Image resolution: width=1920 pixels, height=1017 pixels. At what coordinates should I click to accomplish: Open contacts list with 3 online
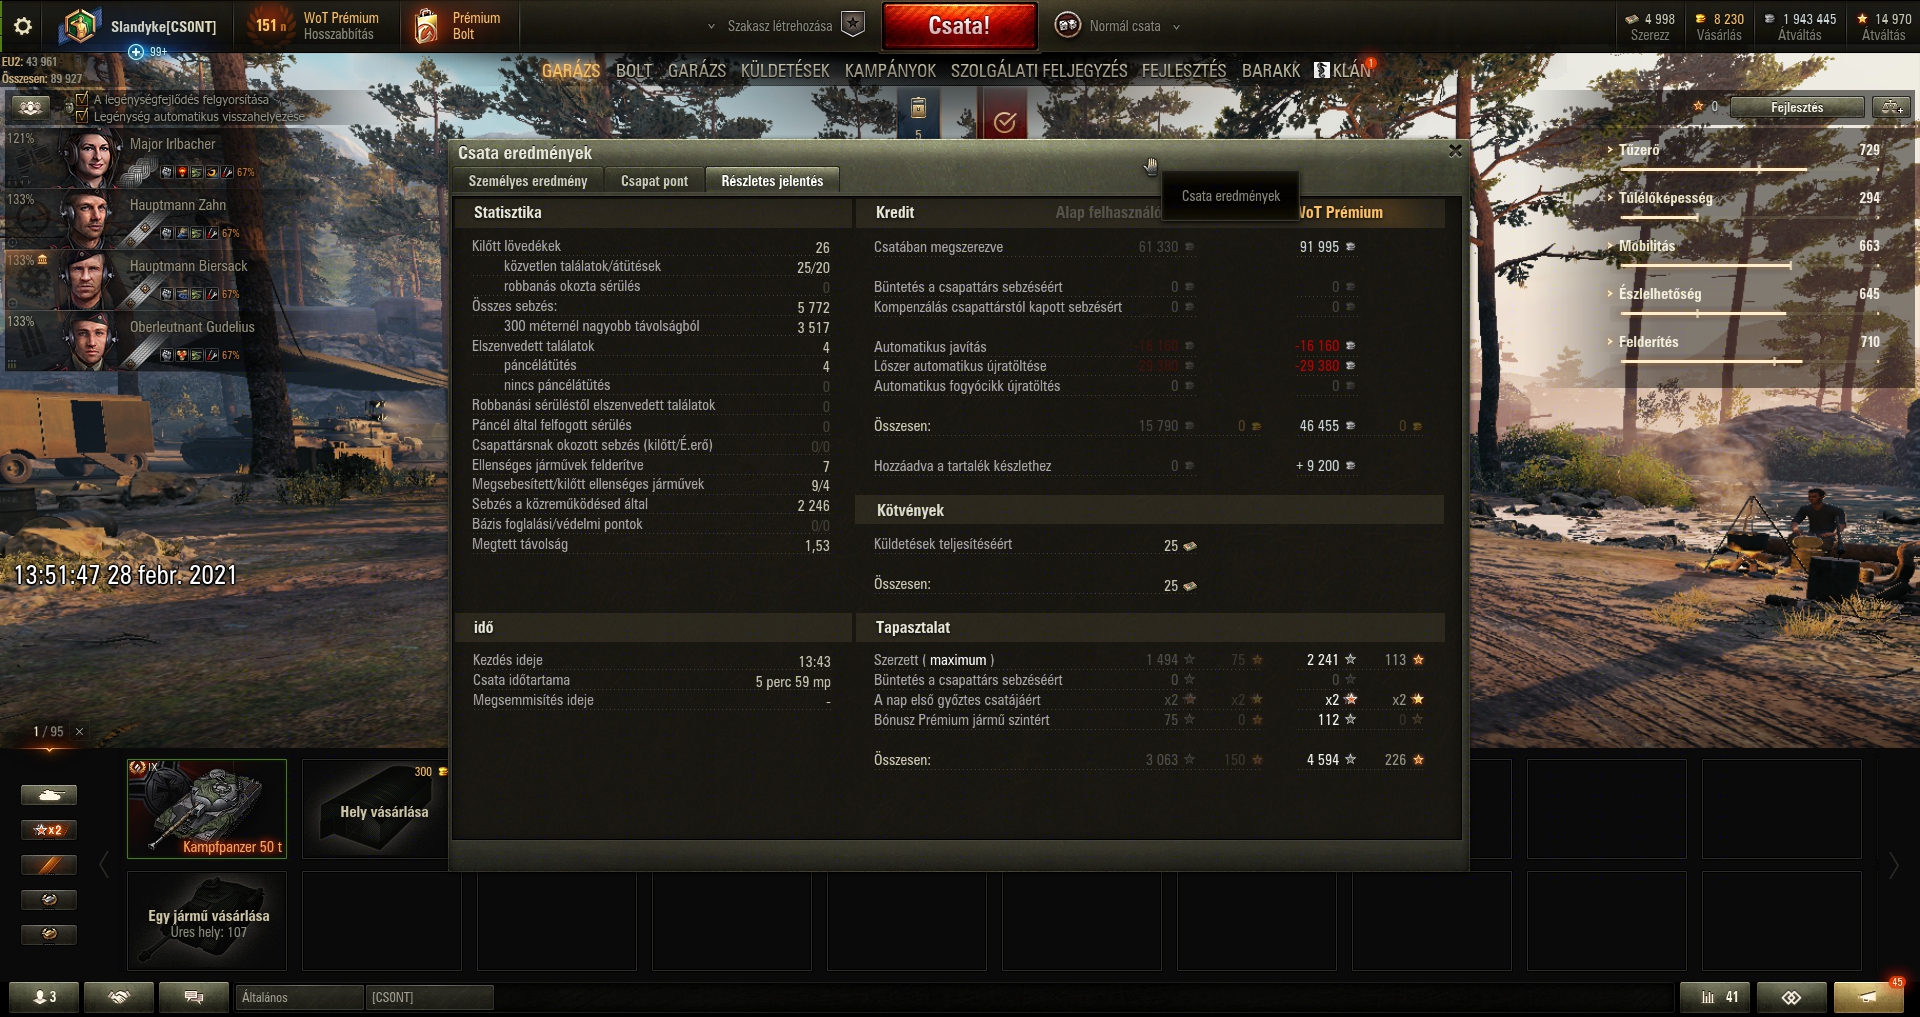44,997
